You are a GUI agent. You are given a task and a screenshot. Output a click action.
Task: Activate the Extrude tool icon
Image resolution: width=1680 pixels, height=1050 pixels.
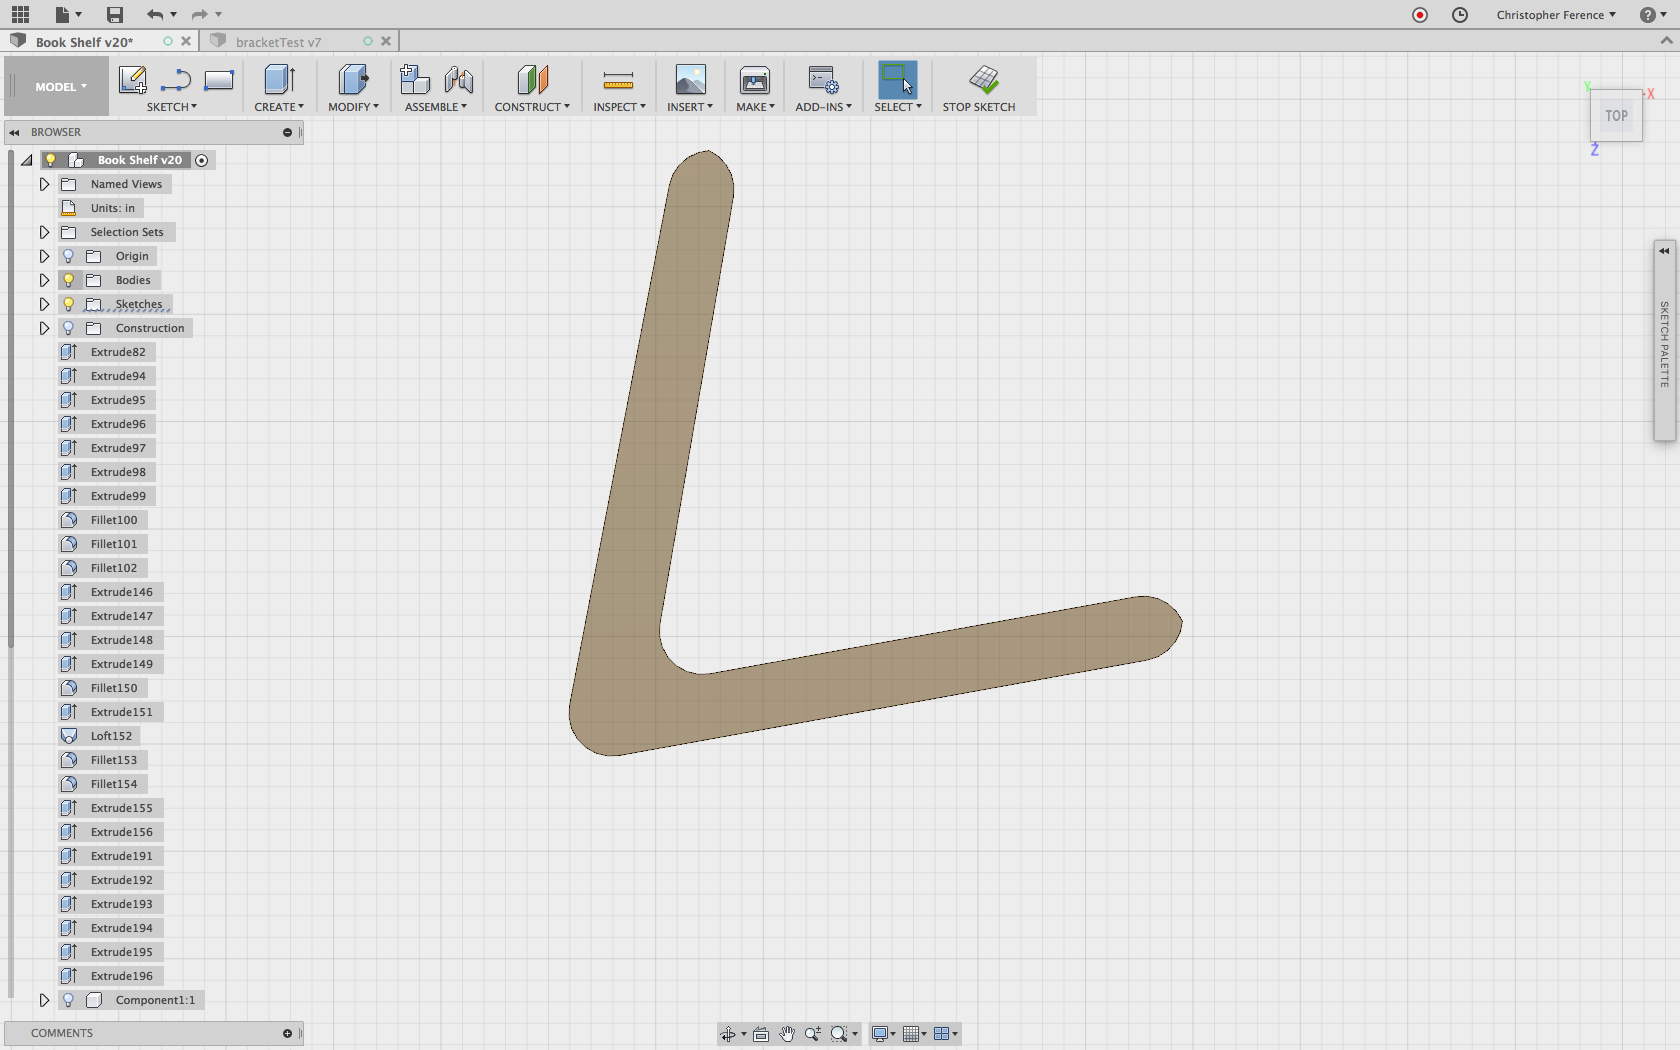[x=279, y=80]
